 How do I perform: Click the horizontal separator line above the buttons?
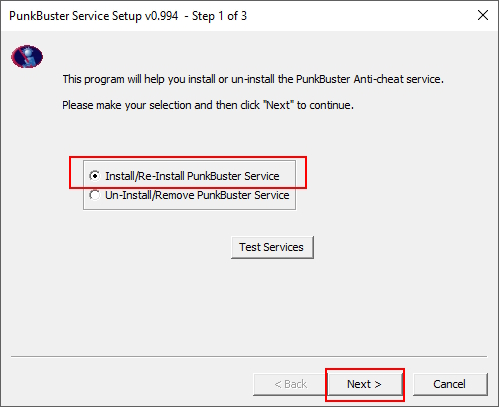tap(249, 356)
